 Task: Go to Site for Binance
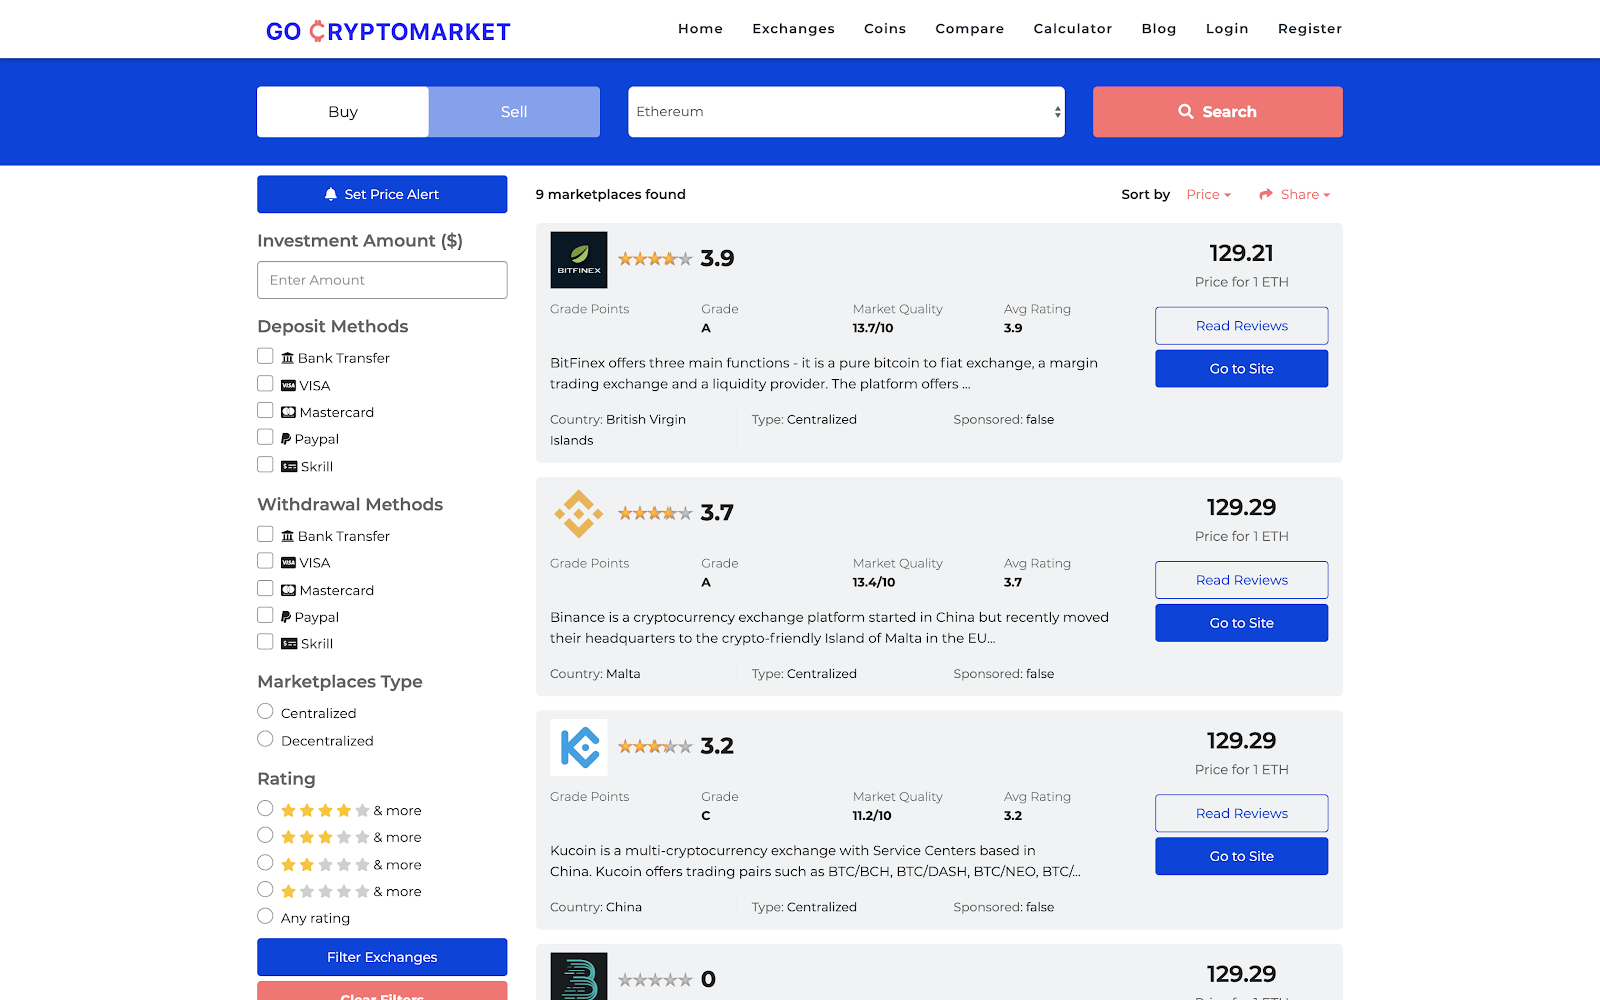pos(1242,623)
